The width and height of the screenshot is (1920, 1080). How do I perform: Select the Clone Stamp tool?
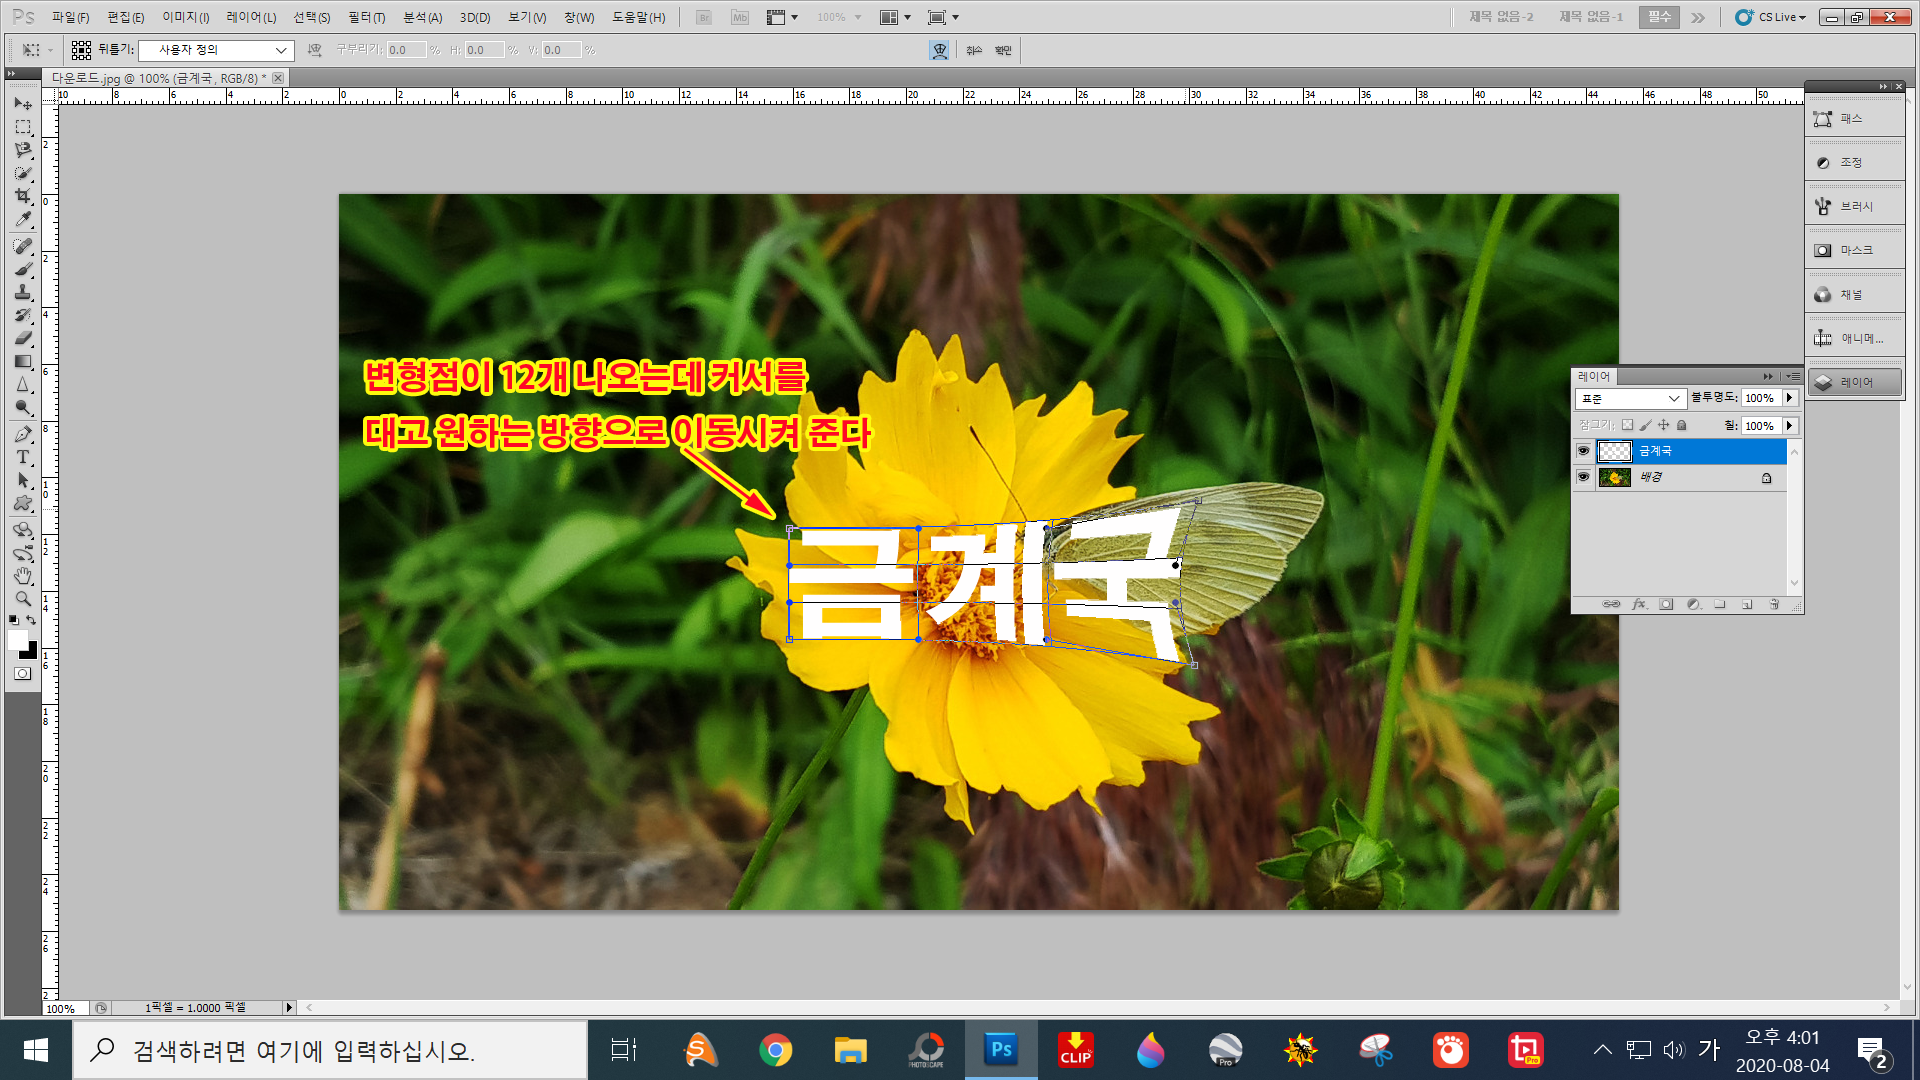pyautogui.click(x=23, y=292)
